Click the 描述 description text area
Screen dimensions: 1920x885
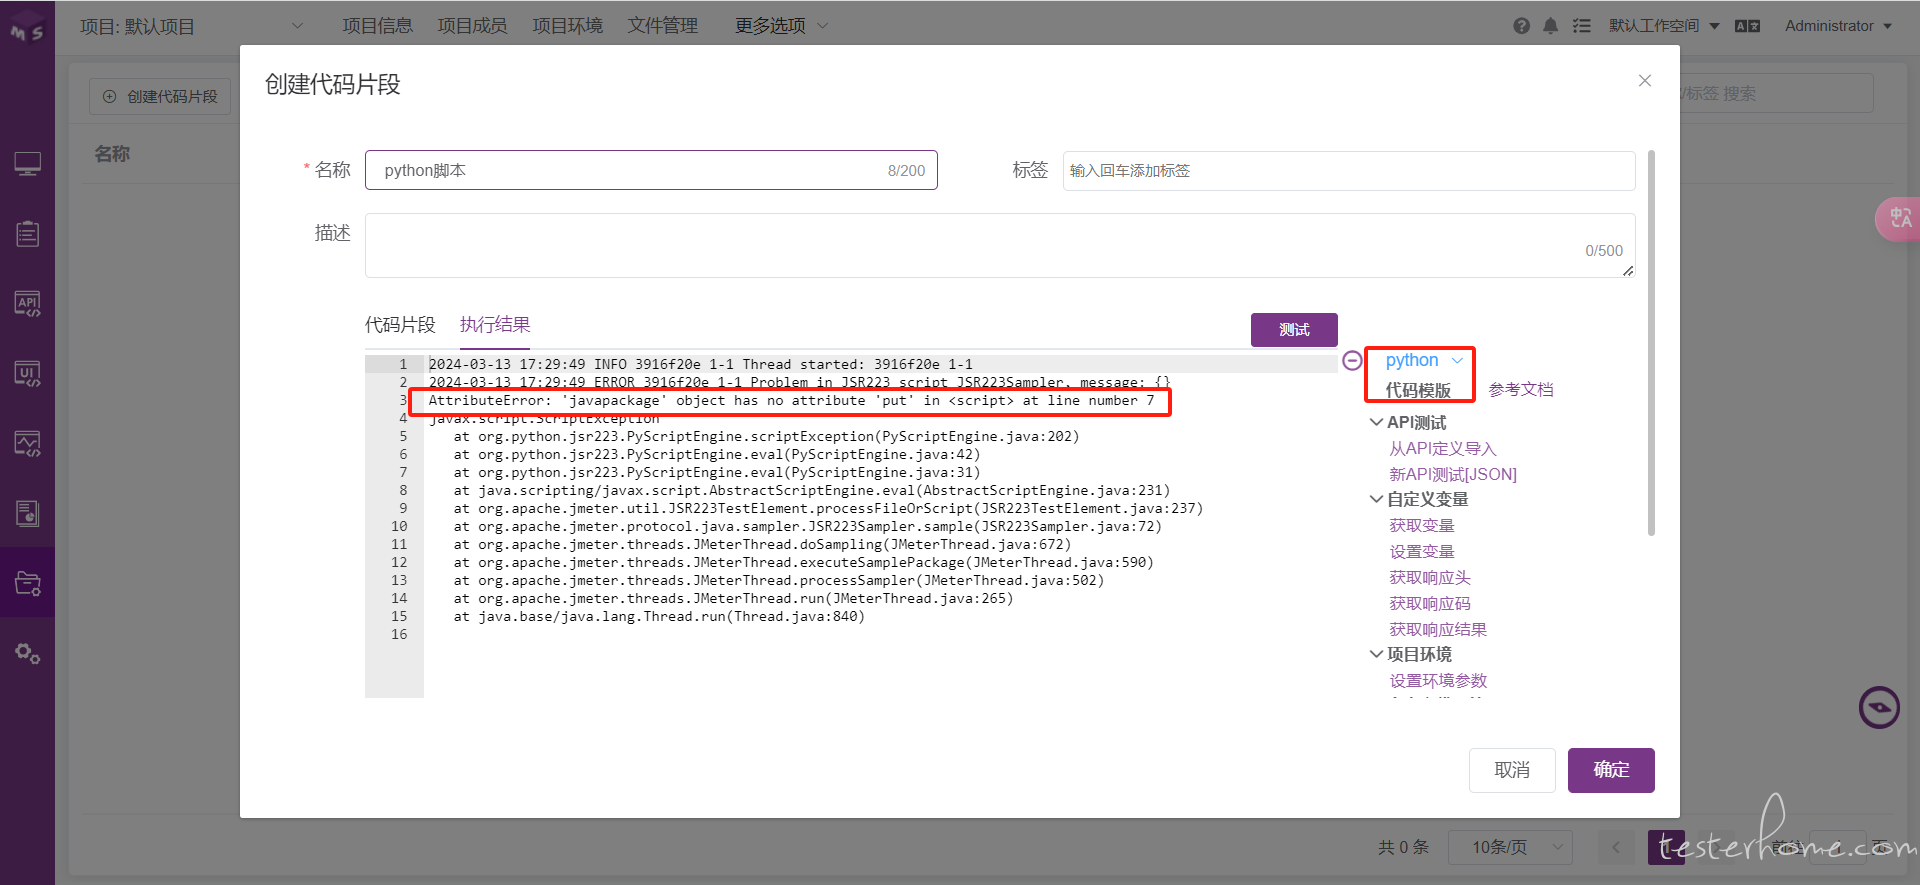[1000, 245]
